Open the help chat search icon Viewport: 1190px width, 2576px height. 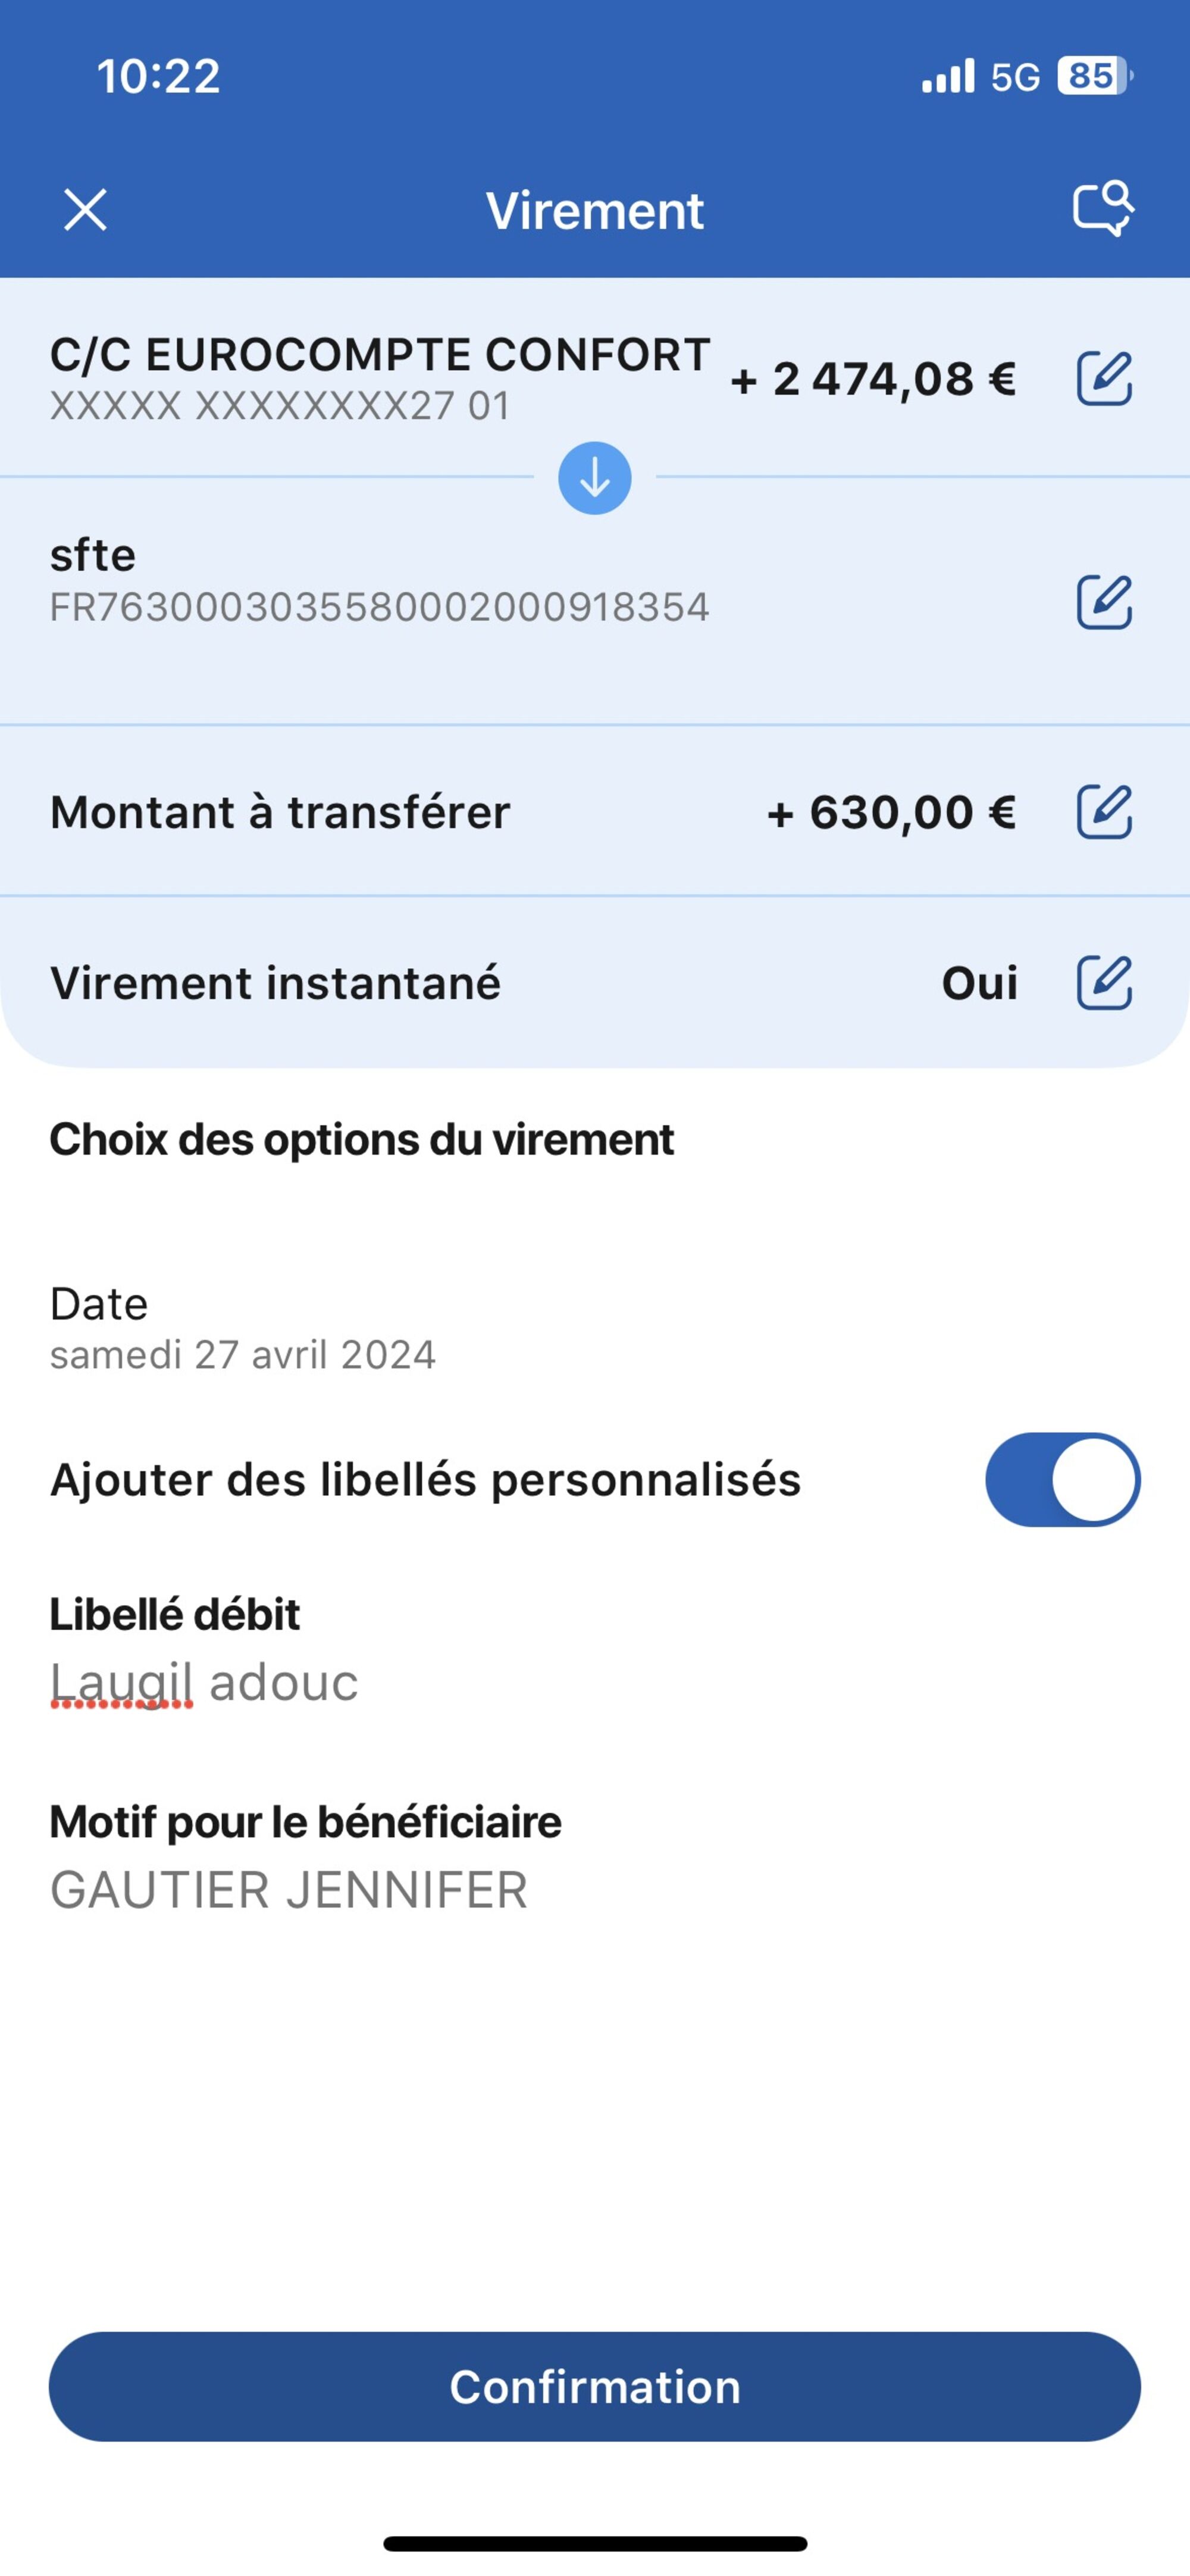click(1103, 209)
